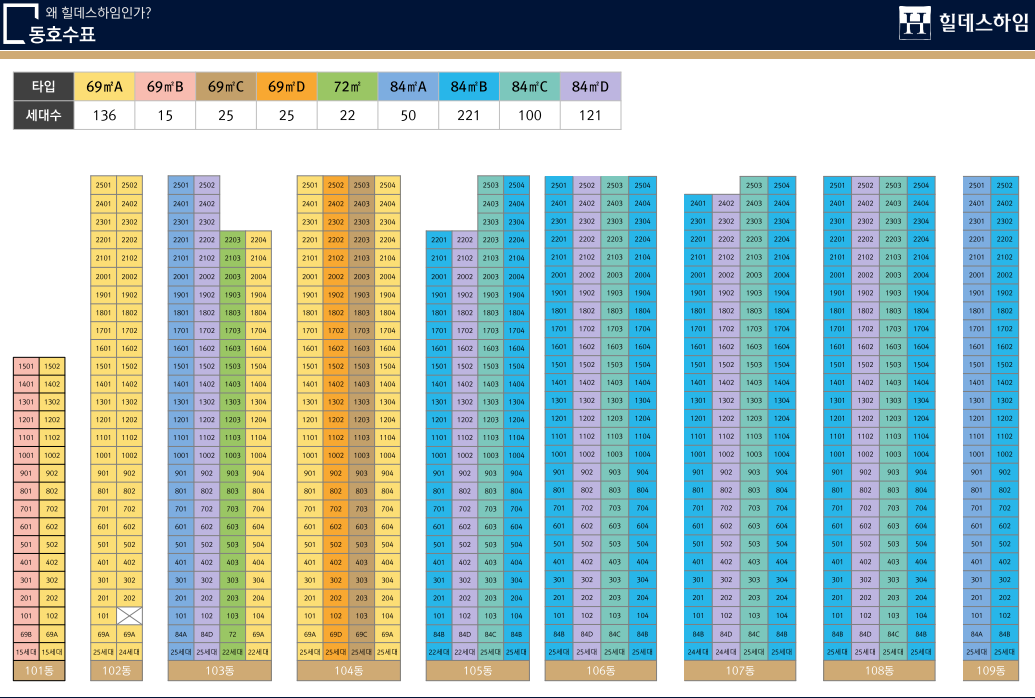The width and height of the screenshot is (1035, 698).
Task: Click the Hillstate Heim logo icon
Action: (915, 23)
